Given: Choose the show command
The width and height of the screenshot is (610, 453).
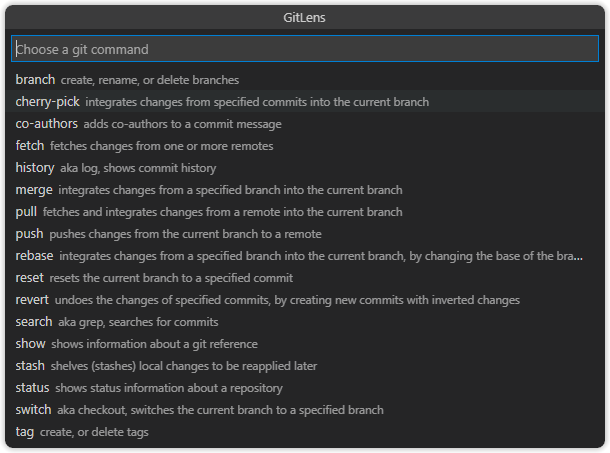Looking at the screenshot, I should pyautogui.click(x=305, y=344).
